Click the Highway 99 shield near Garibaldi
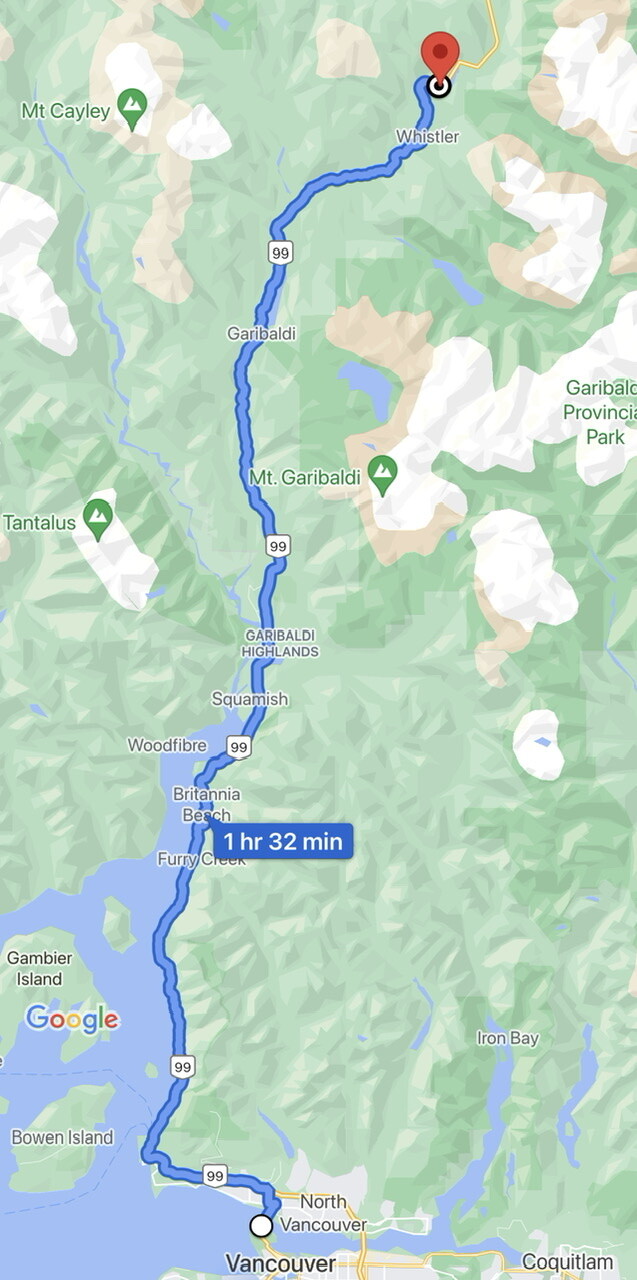The image size is (637, 1280). (x=281, y=253)
